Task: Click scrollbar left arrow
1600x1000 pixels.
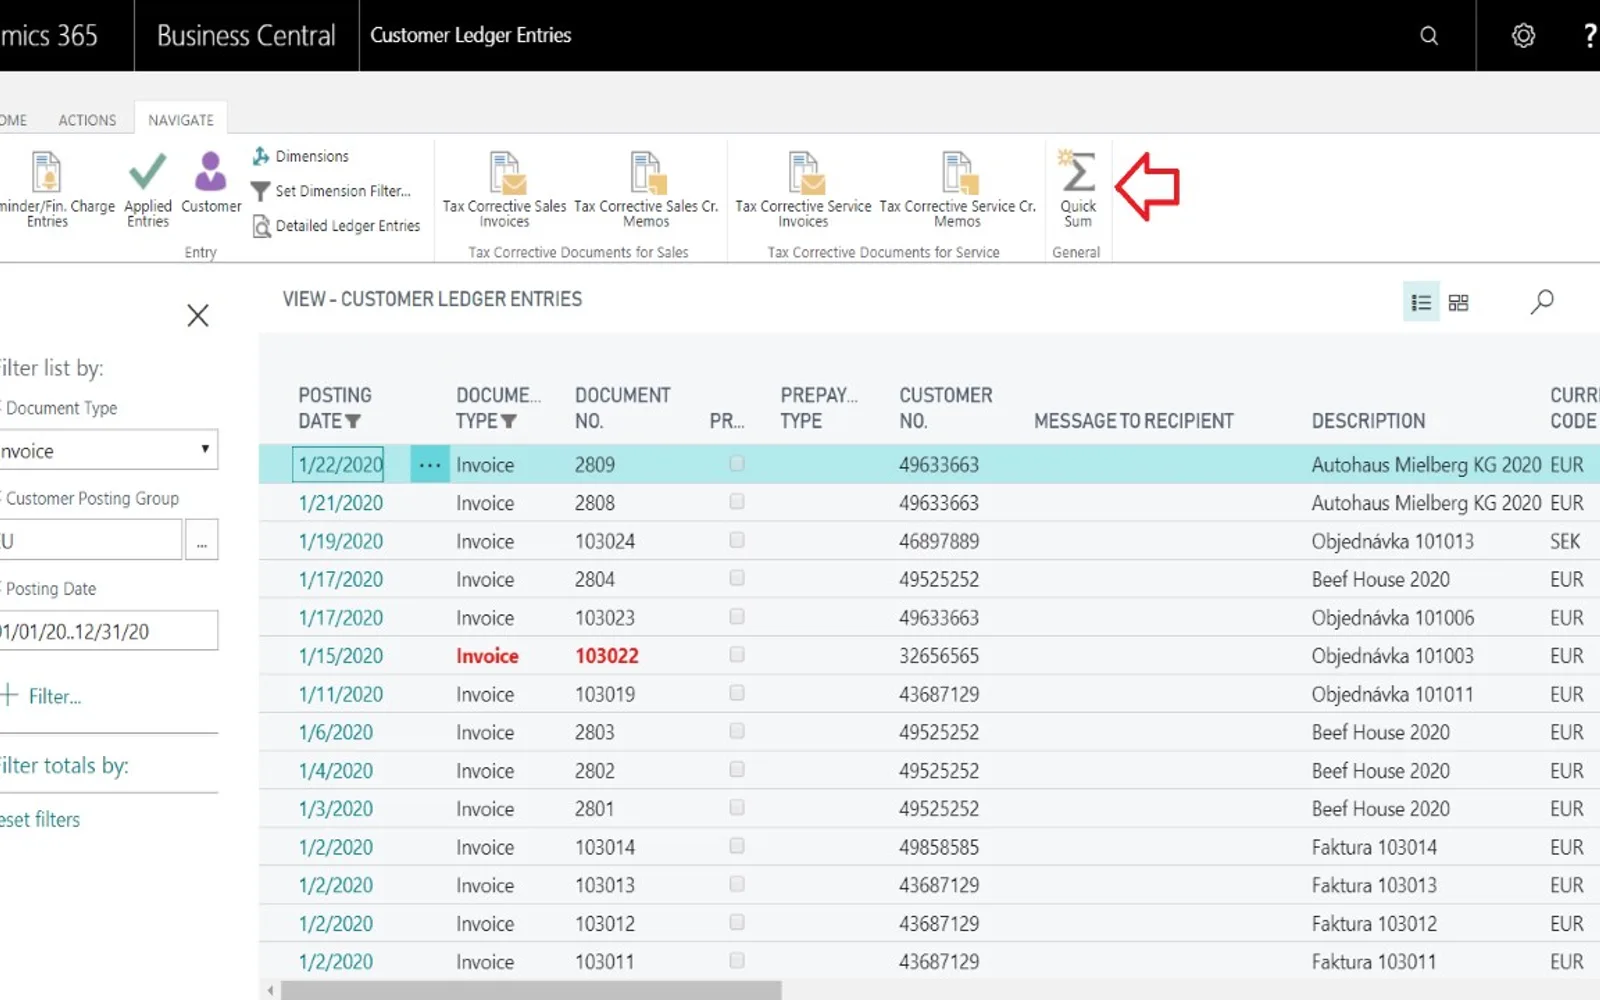Action: (x=270, y=990)
